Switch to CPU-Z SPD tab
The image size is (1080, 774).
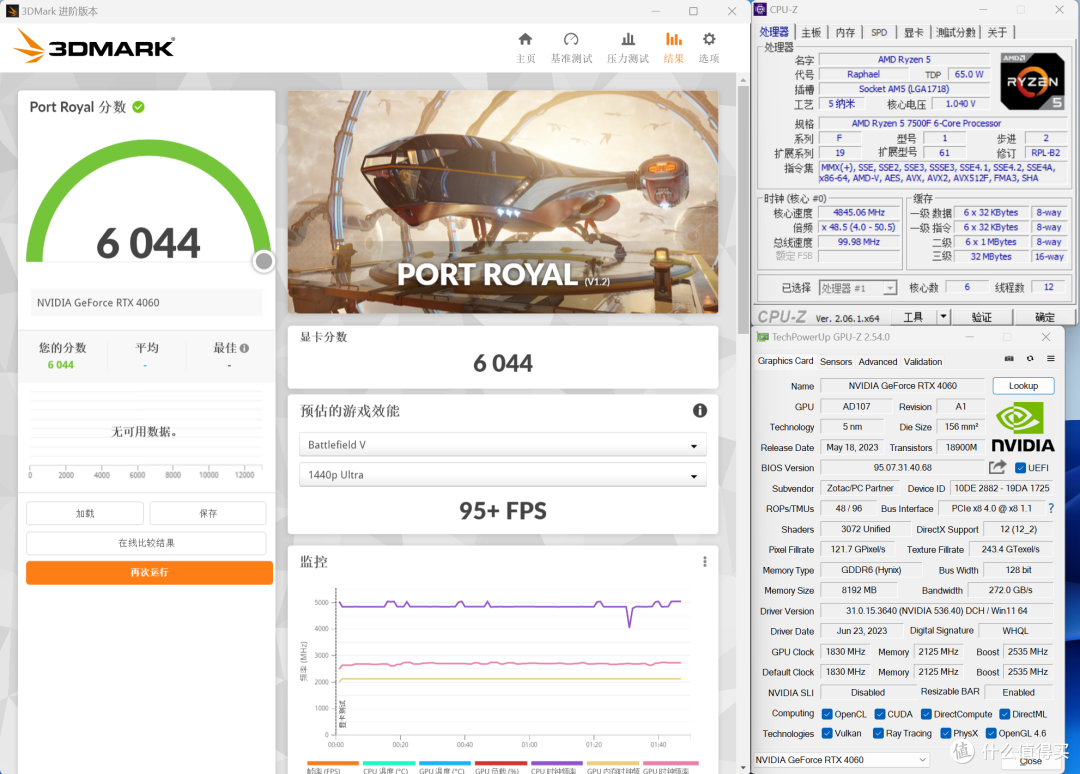(x=879, y=32)
